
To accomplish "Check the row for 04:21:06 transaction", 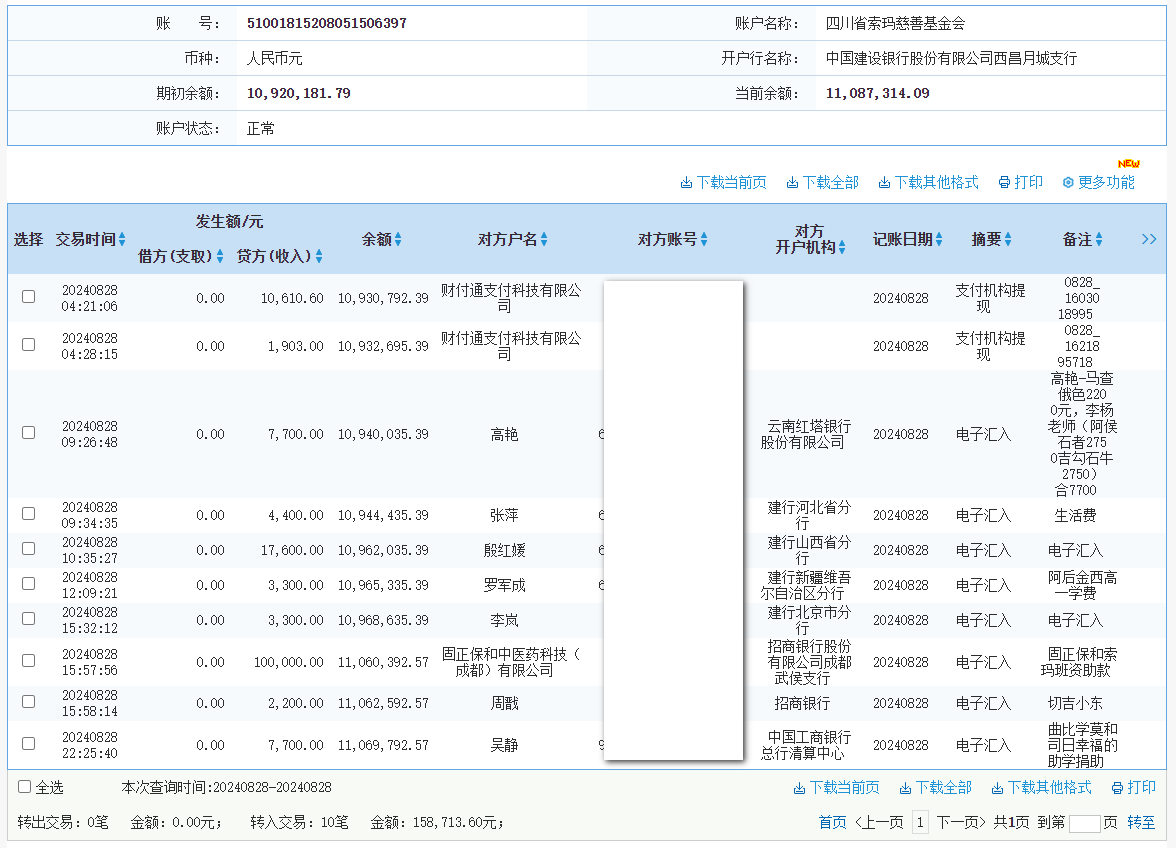I will (28, 296).
